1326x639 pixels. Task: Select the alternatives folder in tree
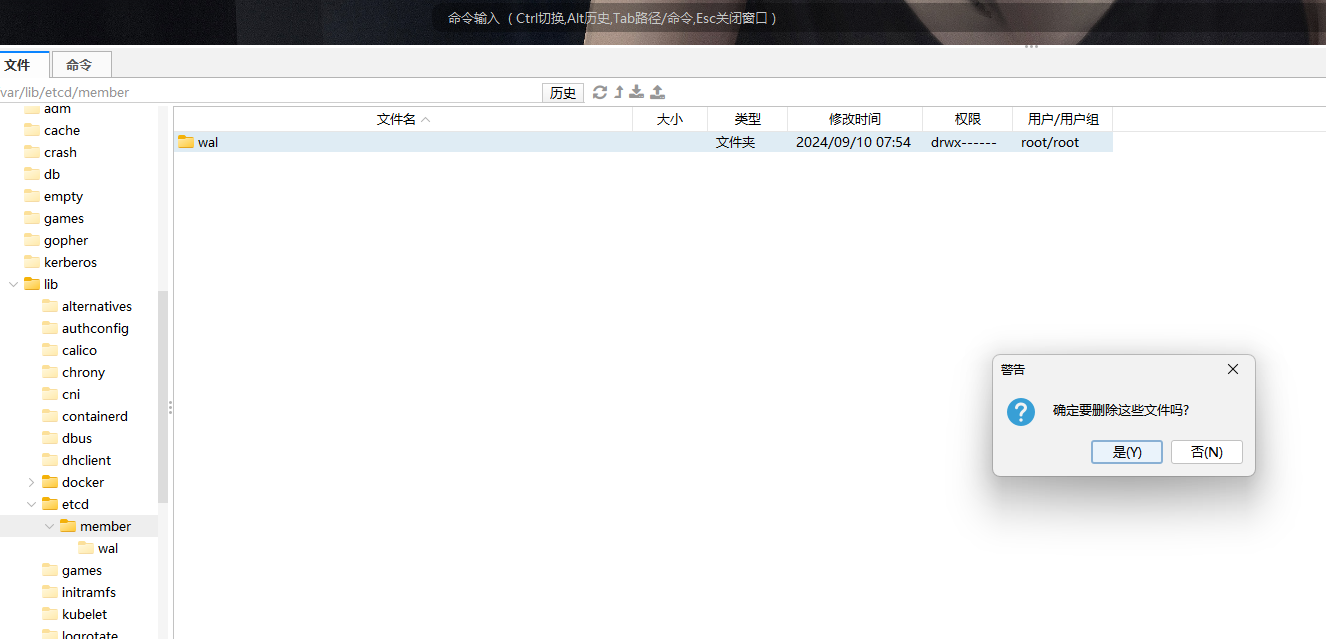97,306
